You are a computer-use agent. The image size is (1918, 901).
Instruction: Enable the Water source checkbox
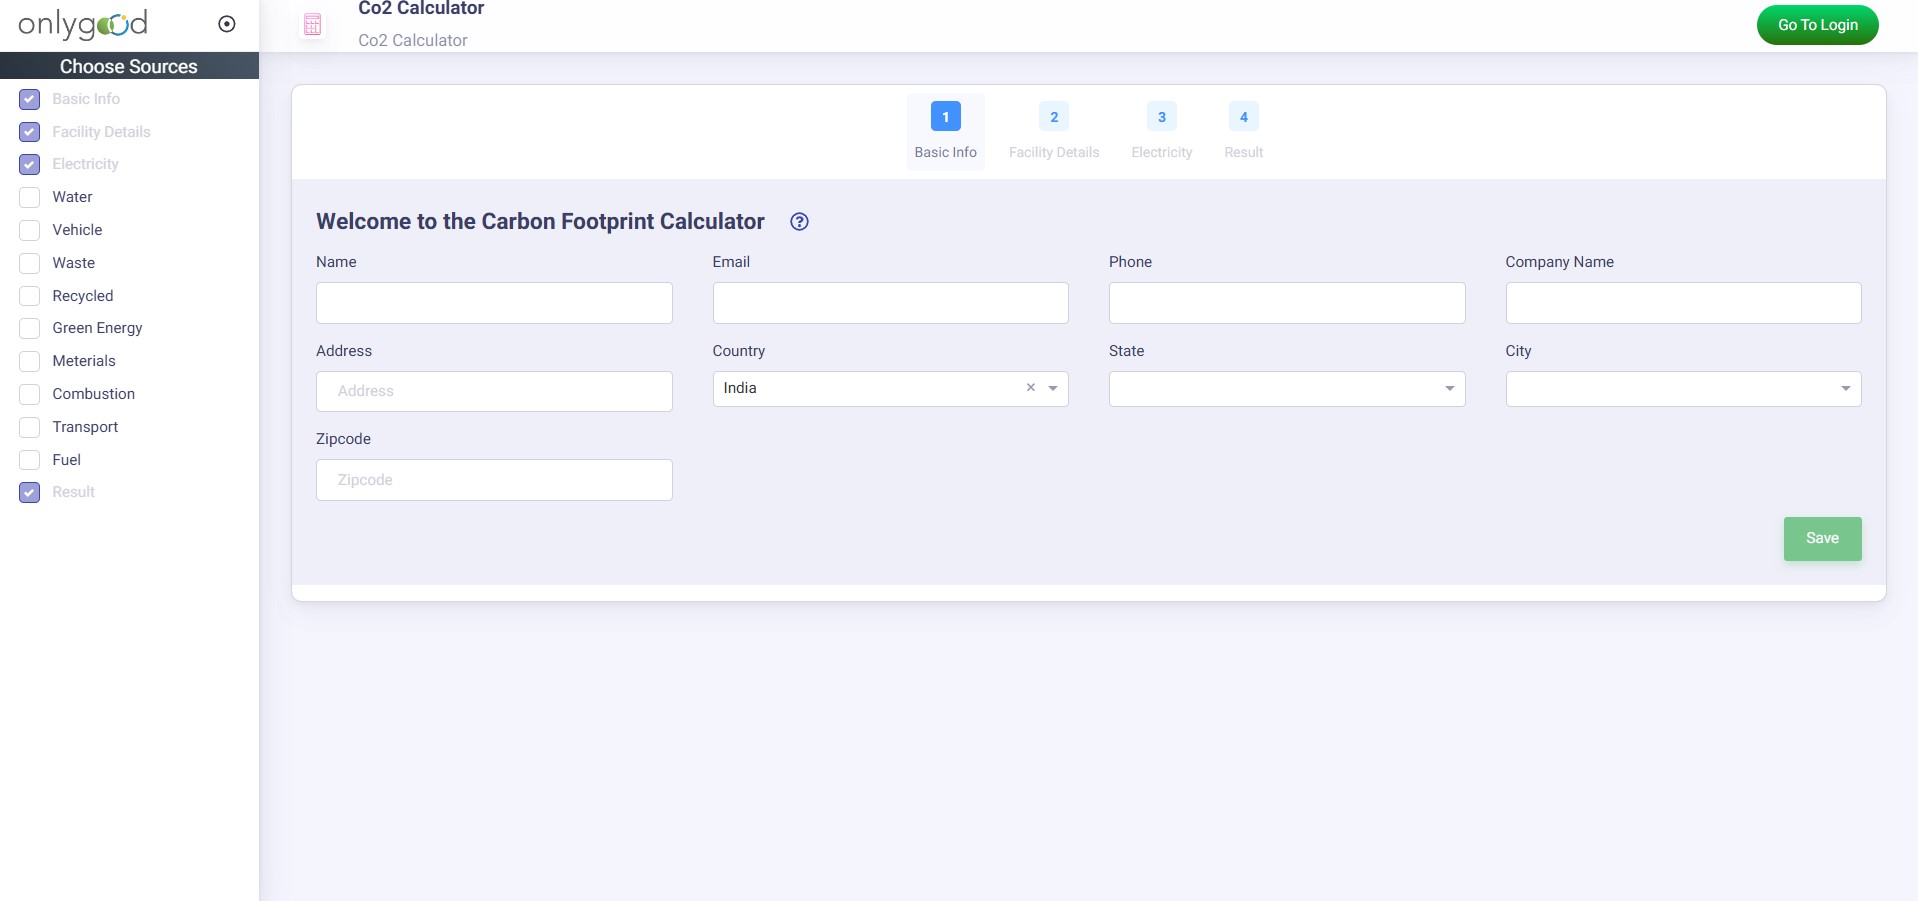[30, 198]
